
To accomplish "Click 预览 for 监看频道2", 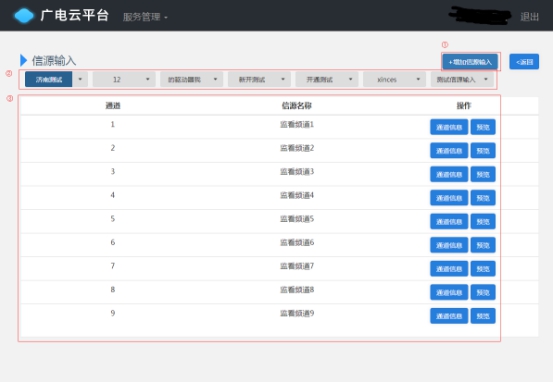I will click(483, 151).
